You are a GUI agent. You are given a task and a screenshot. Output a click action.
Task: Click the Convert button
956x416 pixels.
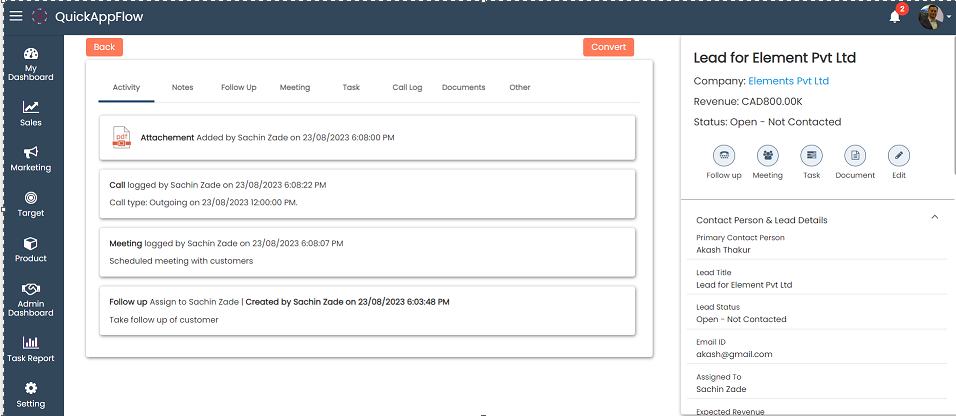tap(608, 47)
